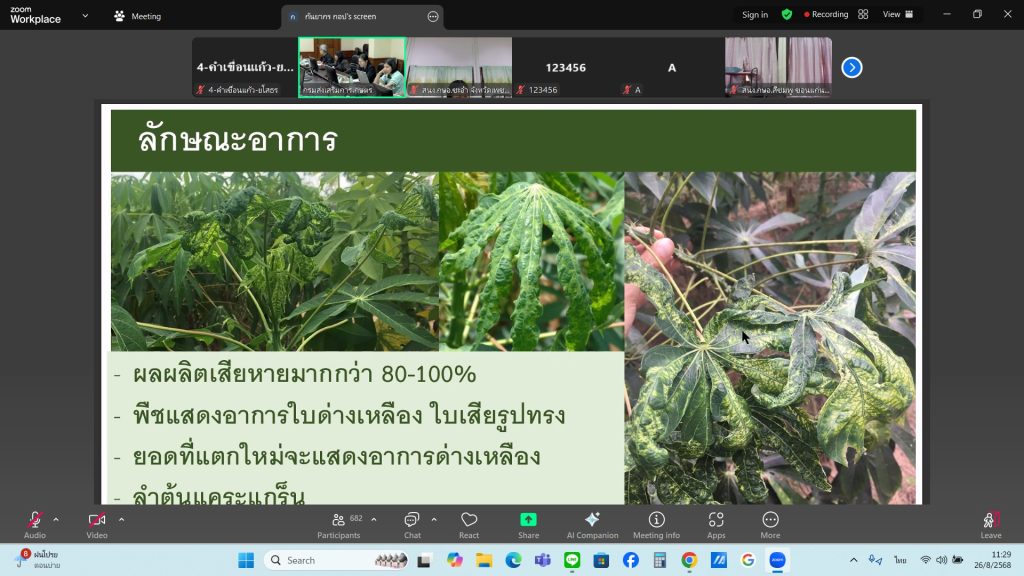Image resolution: width=1024 pixels, height=576 pixels.
Task: Open the Apps panel
Action: point(716,524)
